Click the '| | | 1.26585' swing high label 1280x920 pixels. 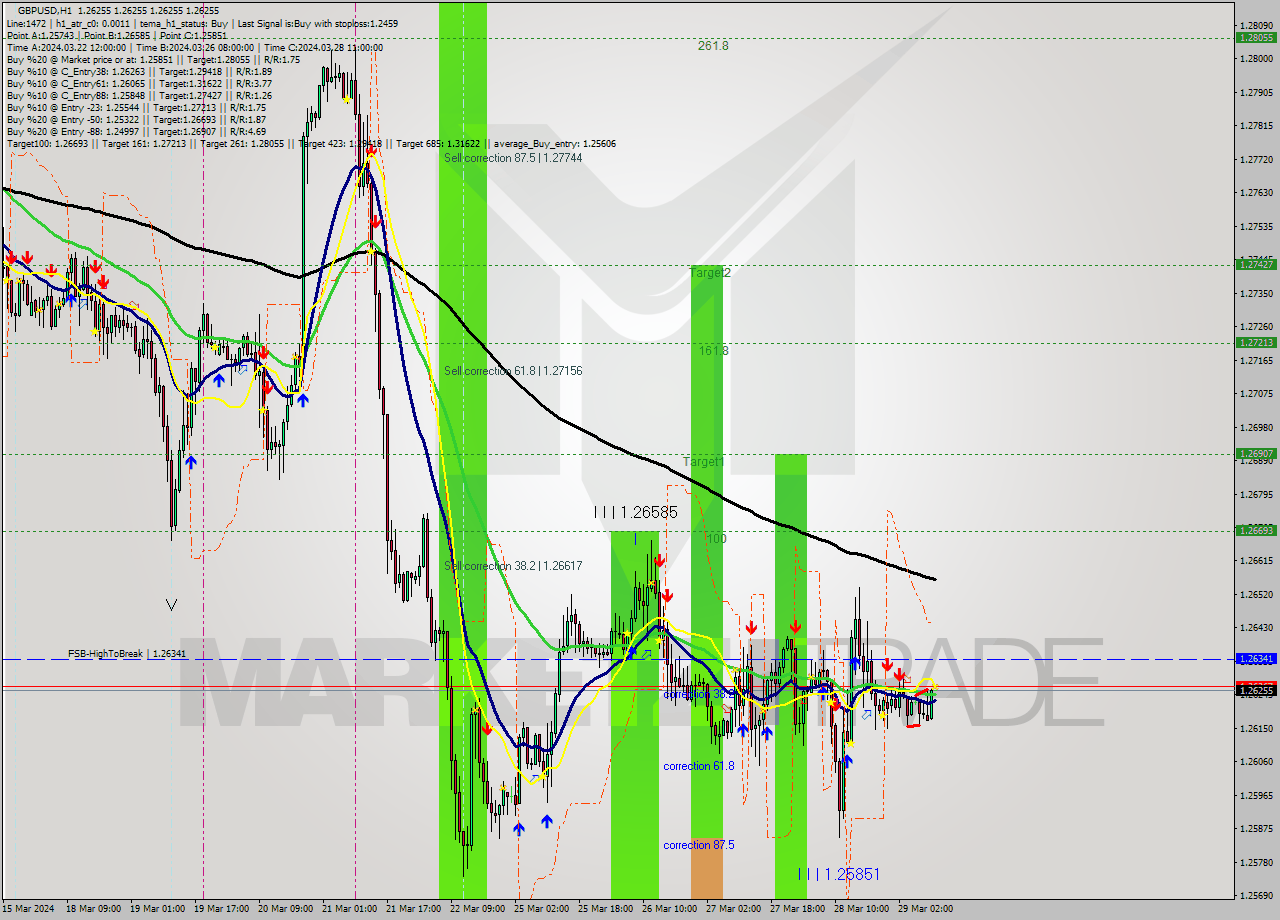click(636, 512)
